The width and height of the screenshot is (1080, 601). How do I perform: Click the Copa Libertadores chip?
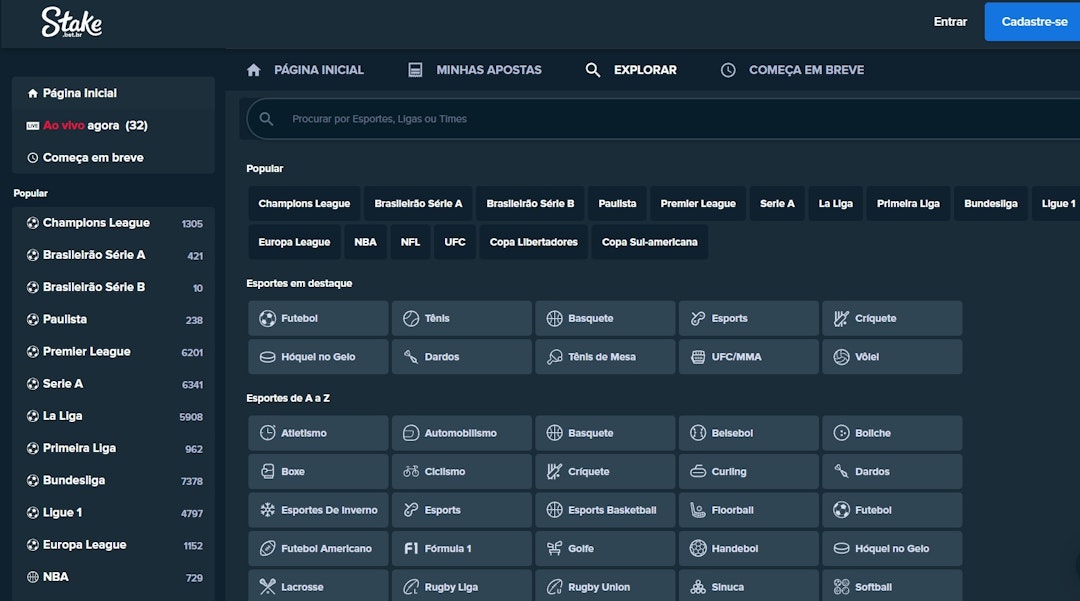[534, 242]
